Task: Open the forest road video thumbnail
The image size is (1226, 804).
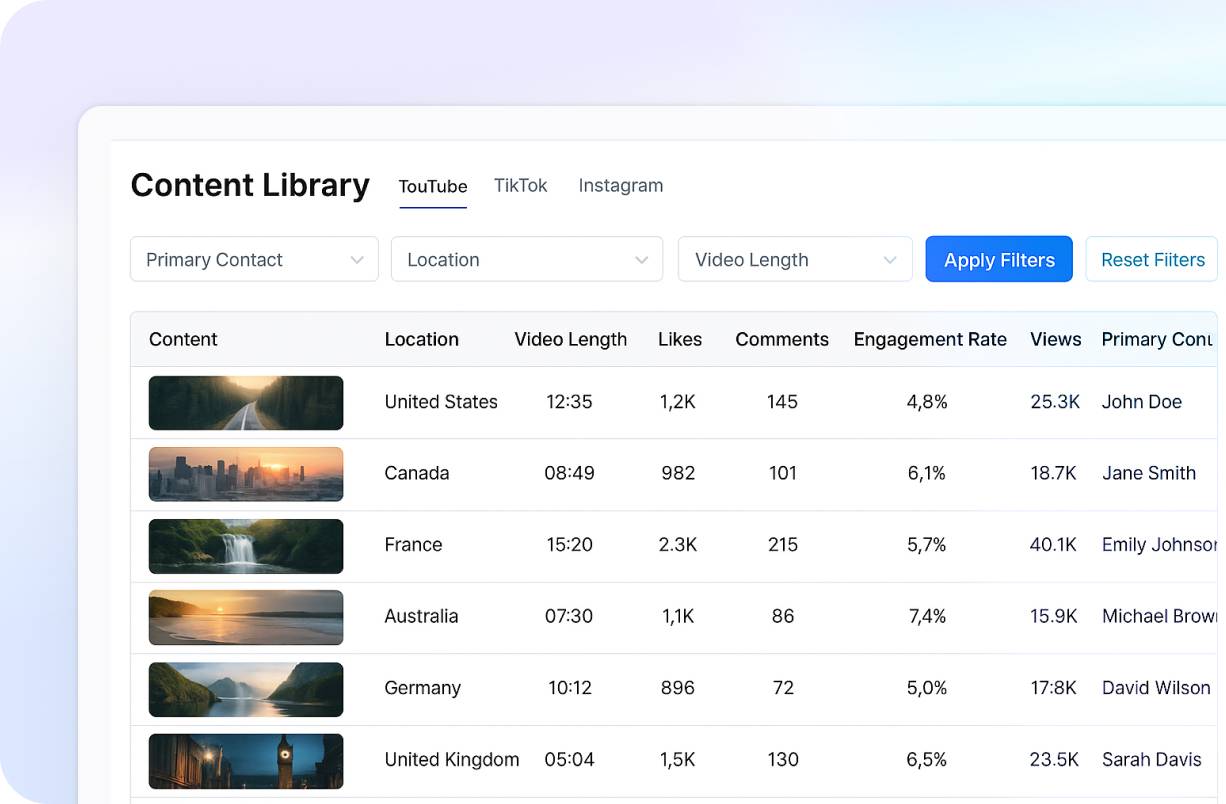Action: point(246,403)
